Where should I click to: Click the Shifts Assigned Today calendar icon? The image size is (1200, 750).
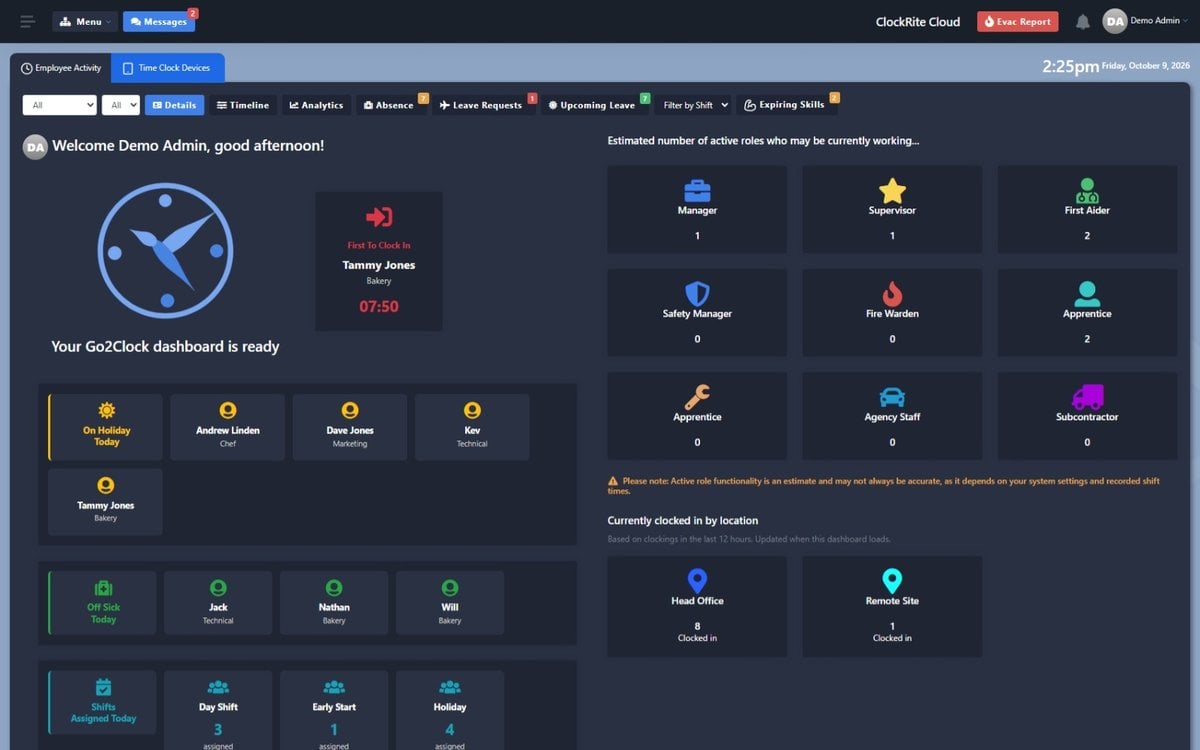pos(103,687)
